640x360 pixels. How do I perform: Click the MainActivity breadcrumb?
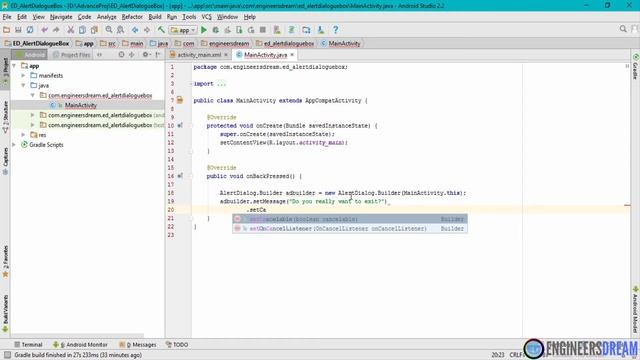tap(341, 43)
